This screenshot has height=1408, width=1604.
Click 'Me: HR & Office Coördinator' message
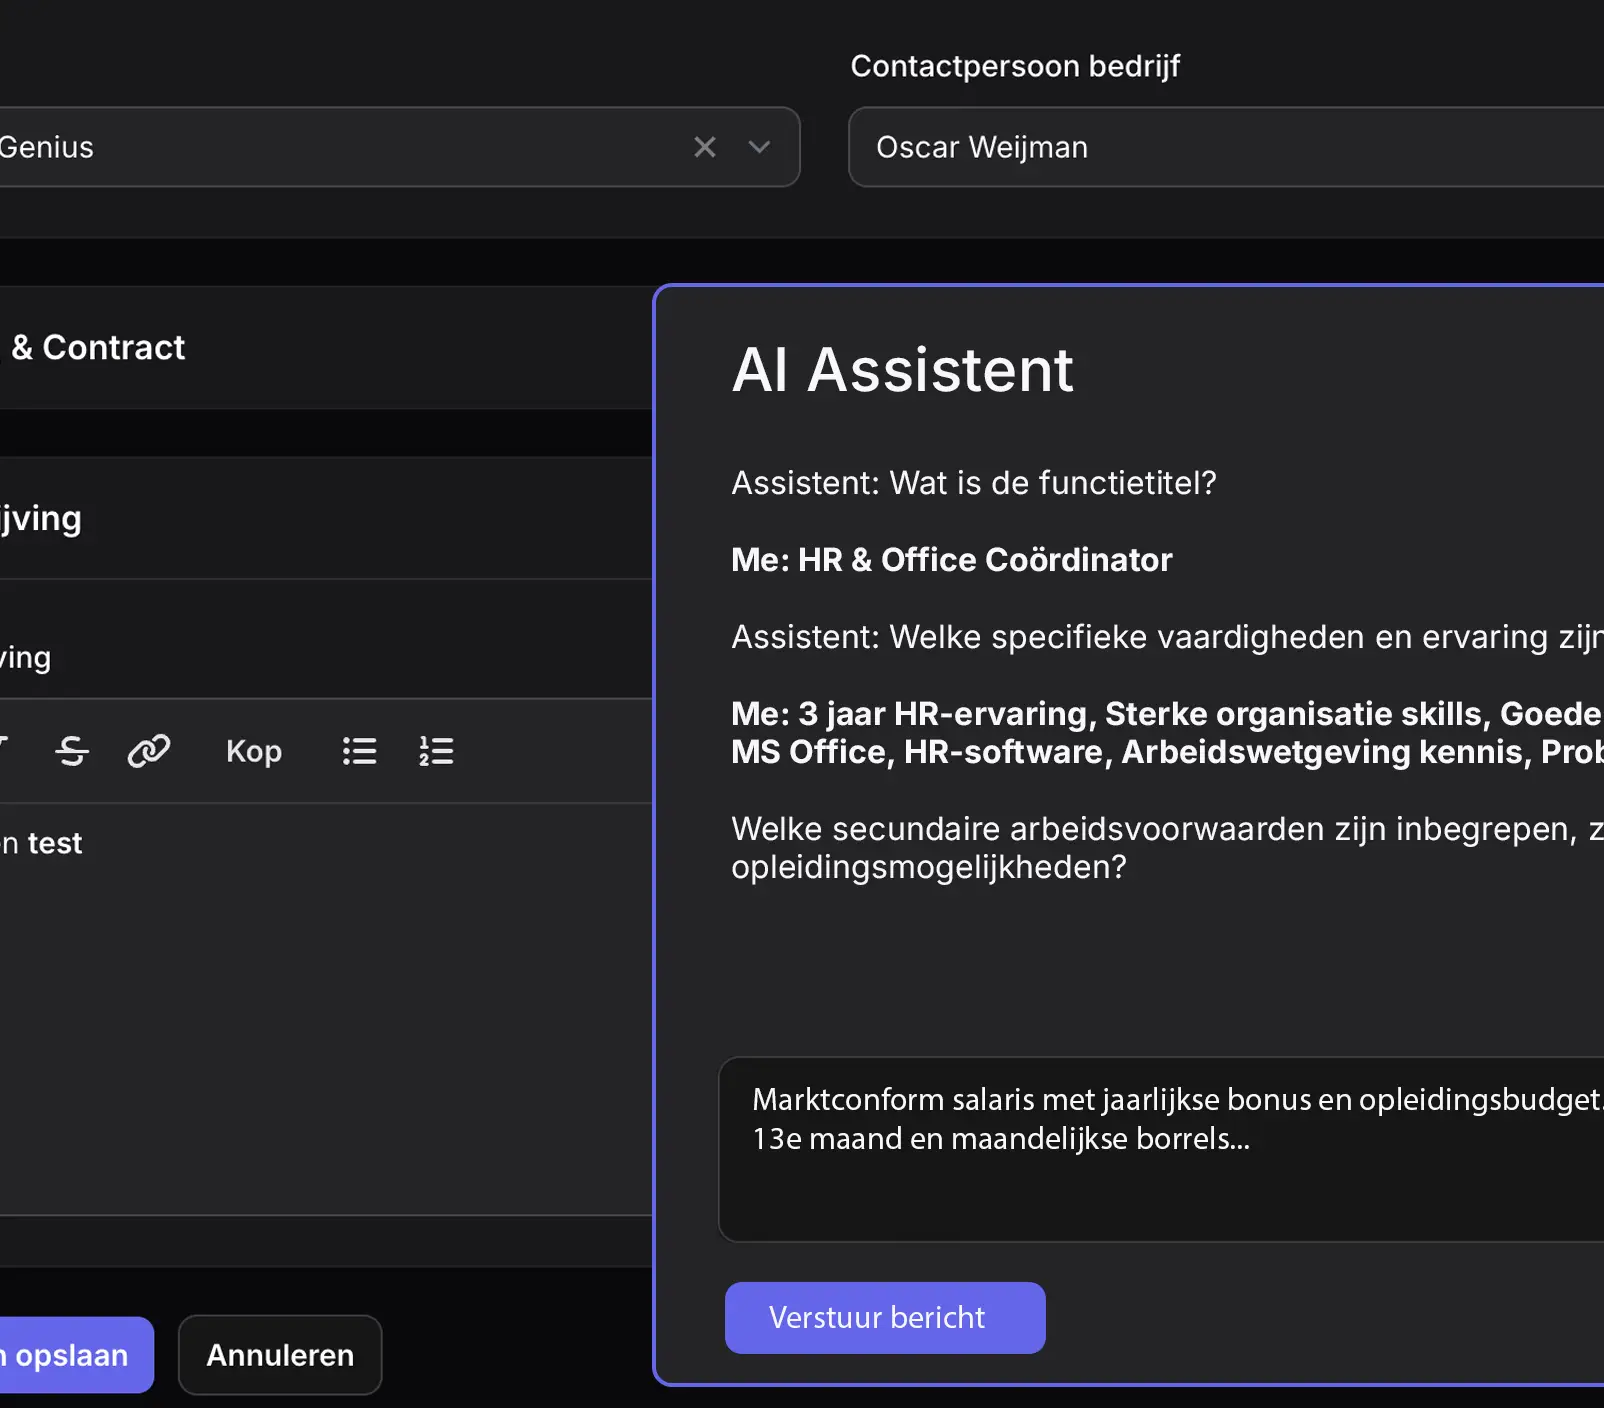pos(951,560)
